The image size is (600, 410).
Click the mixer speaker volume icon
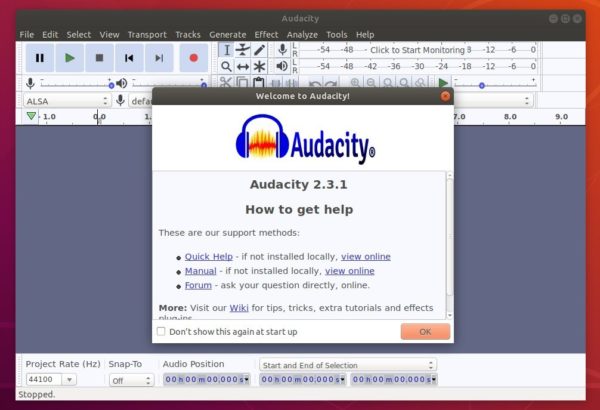point(122,83)
